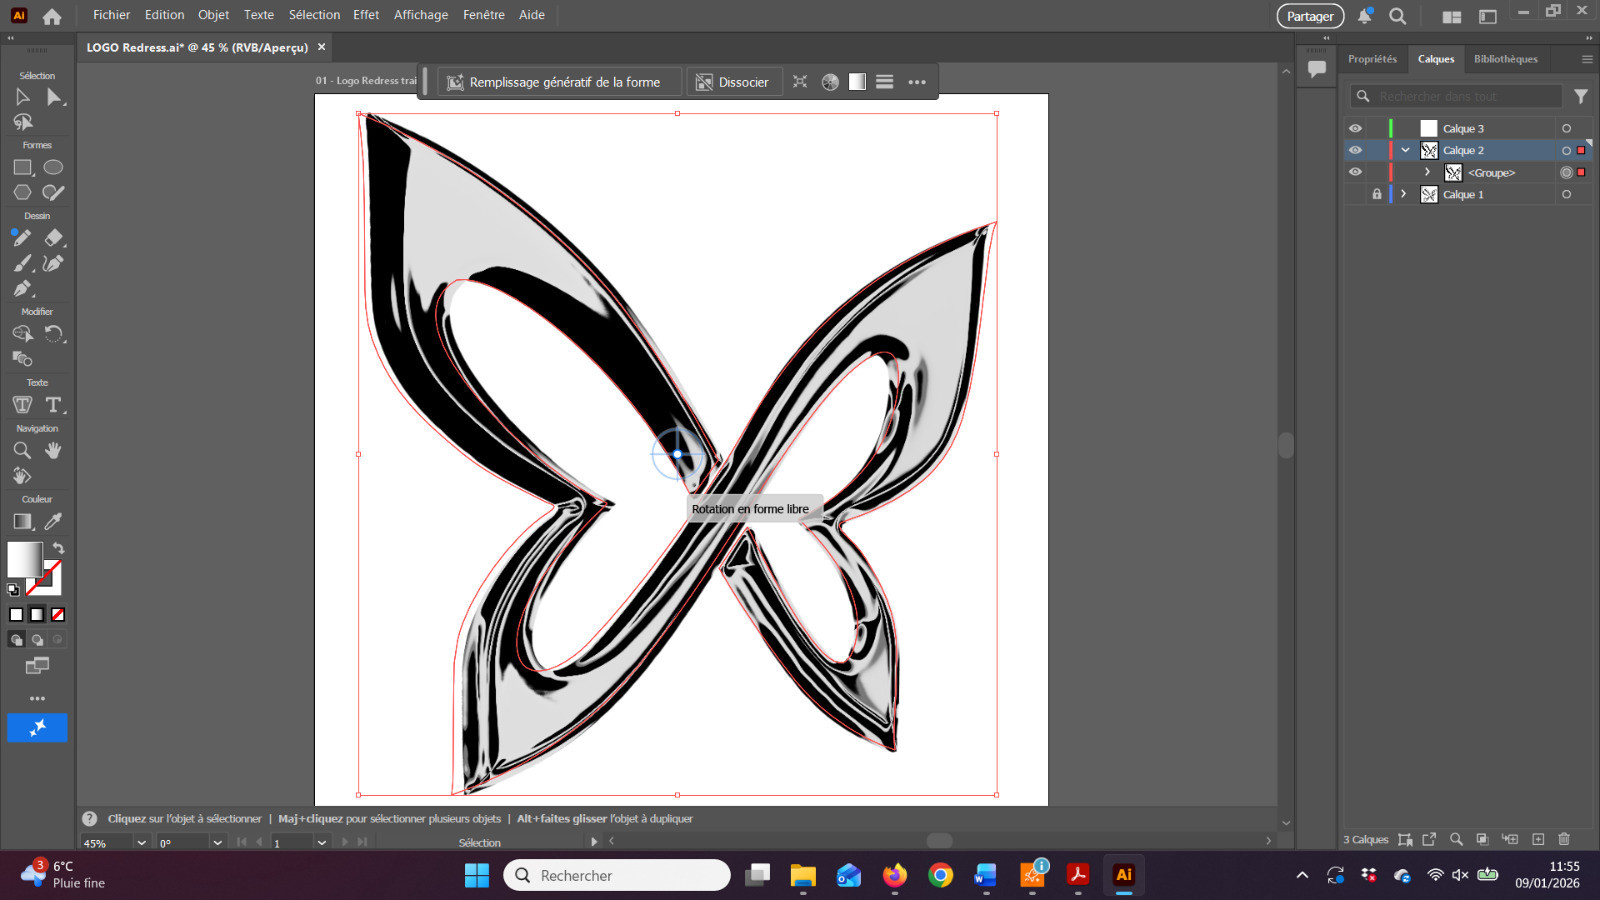Click the delete layer trash icon

point(1565,840)
